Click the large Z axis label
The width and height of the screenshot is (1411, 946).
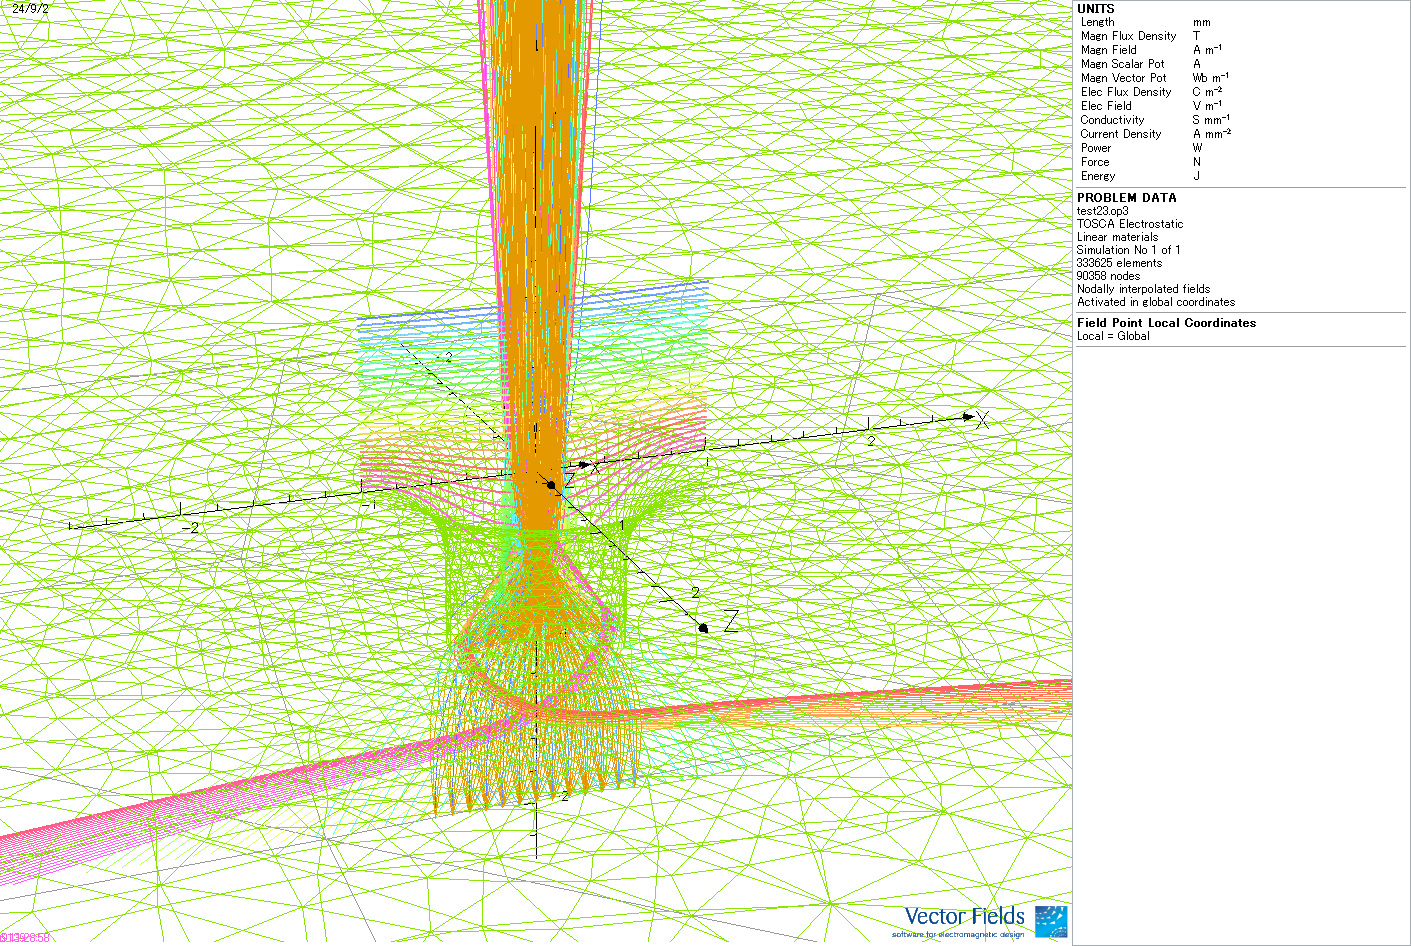(731, 622)
